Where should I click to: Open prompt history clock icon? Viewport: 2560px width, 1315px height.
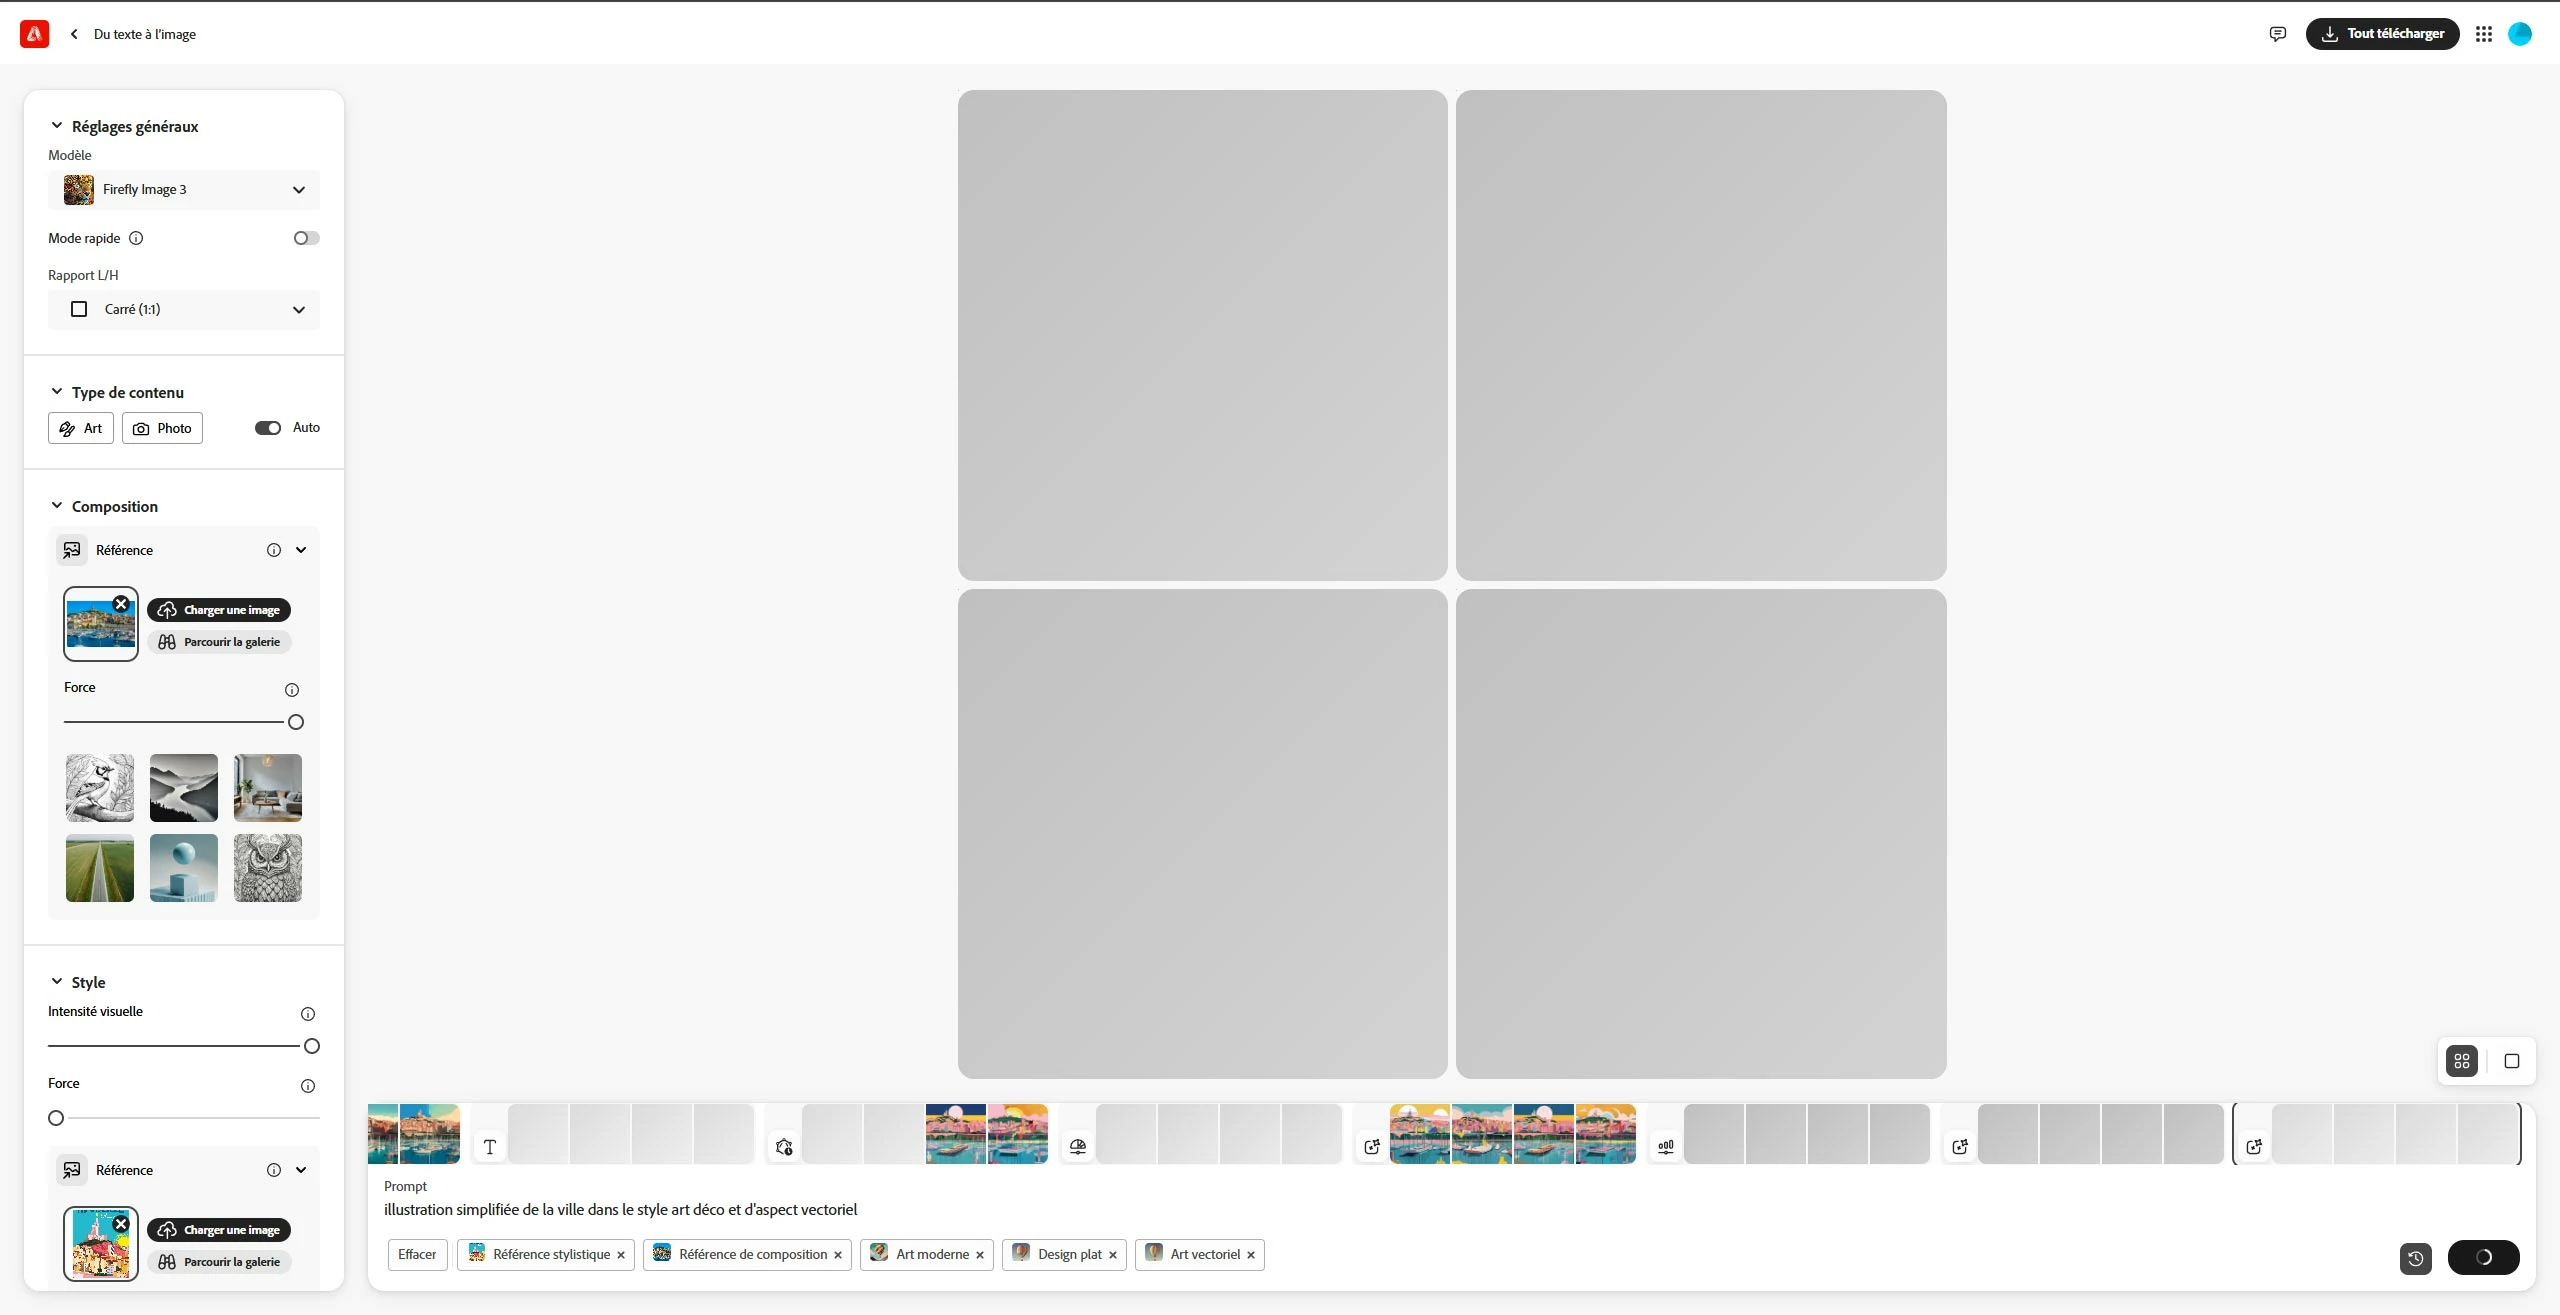click(x=2415, y=1258)
